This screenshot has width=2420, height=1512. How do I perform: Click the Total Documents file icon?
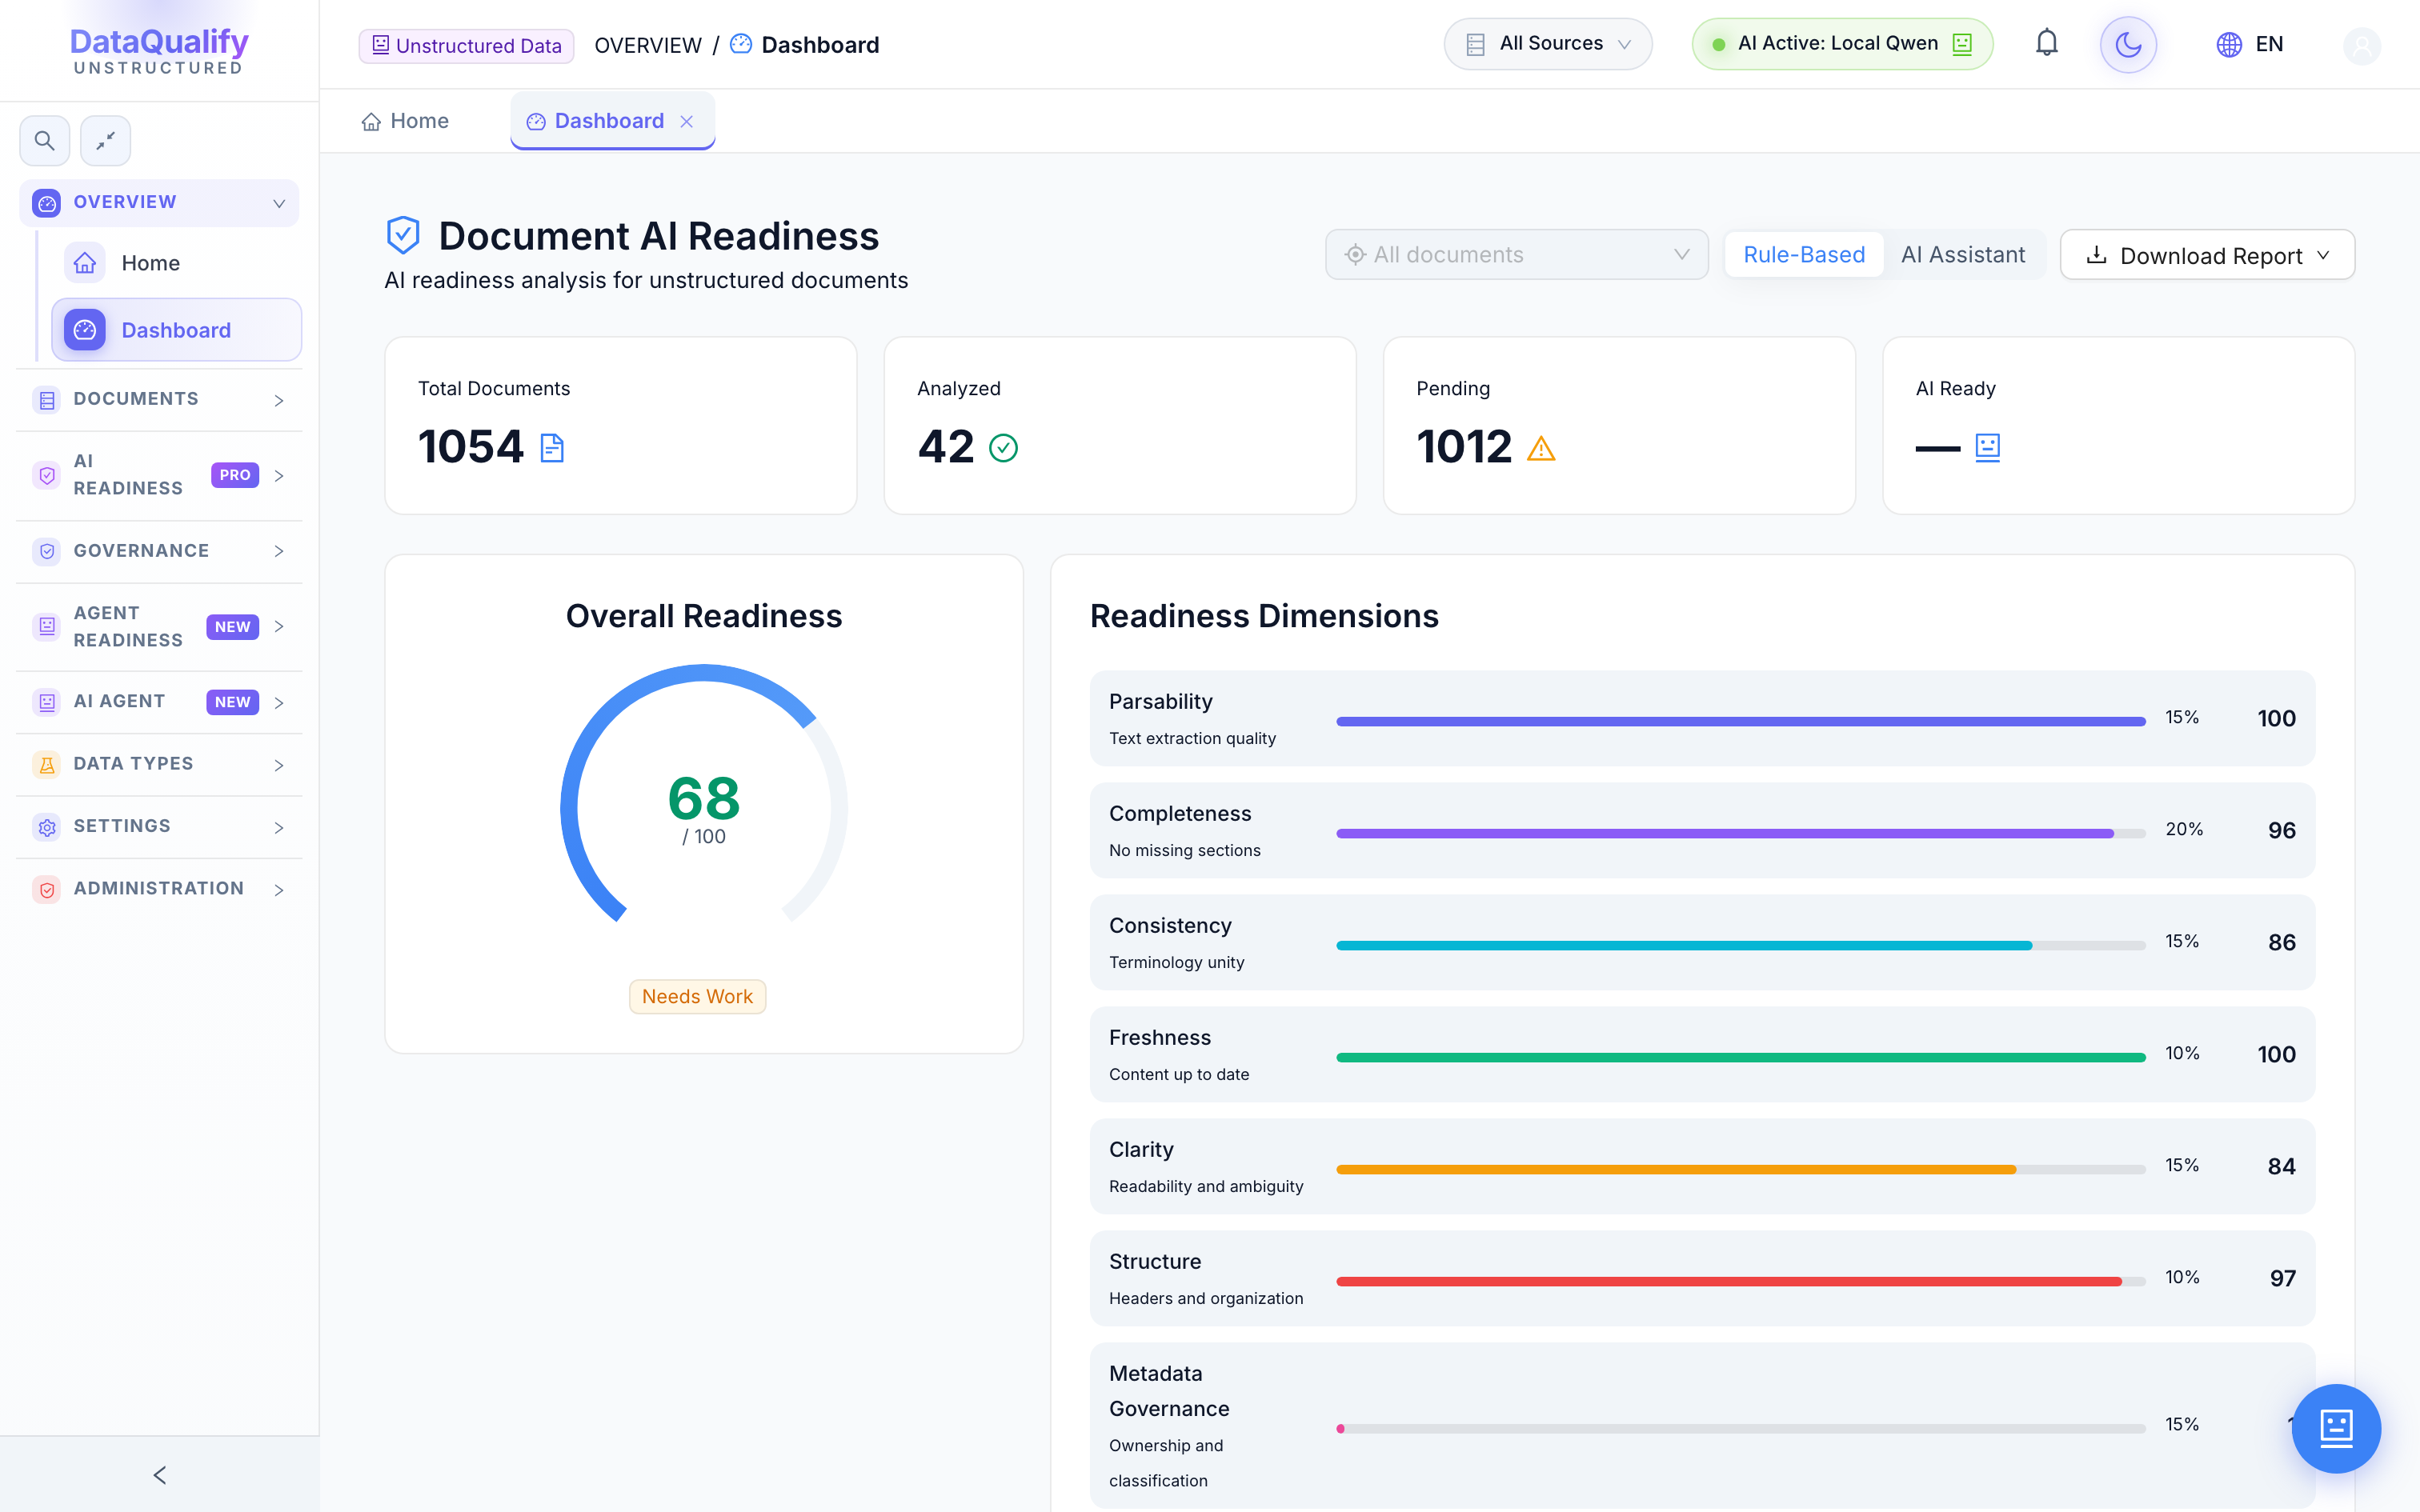(552, 447)
